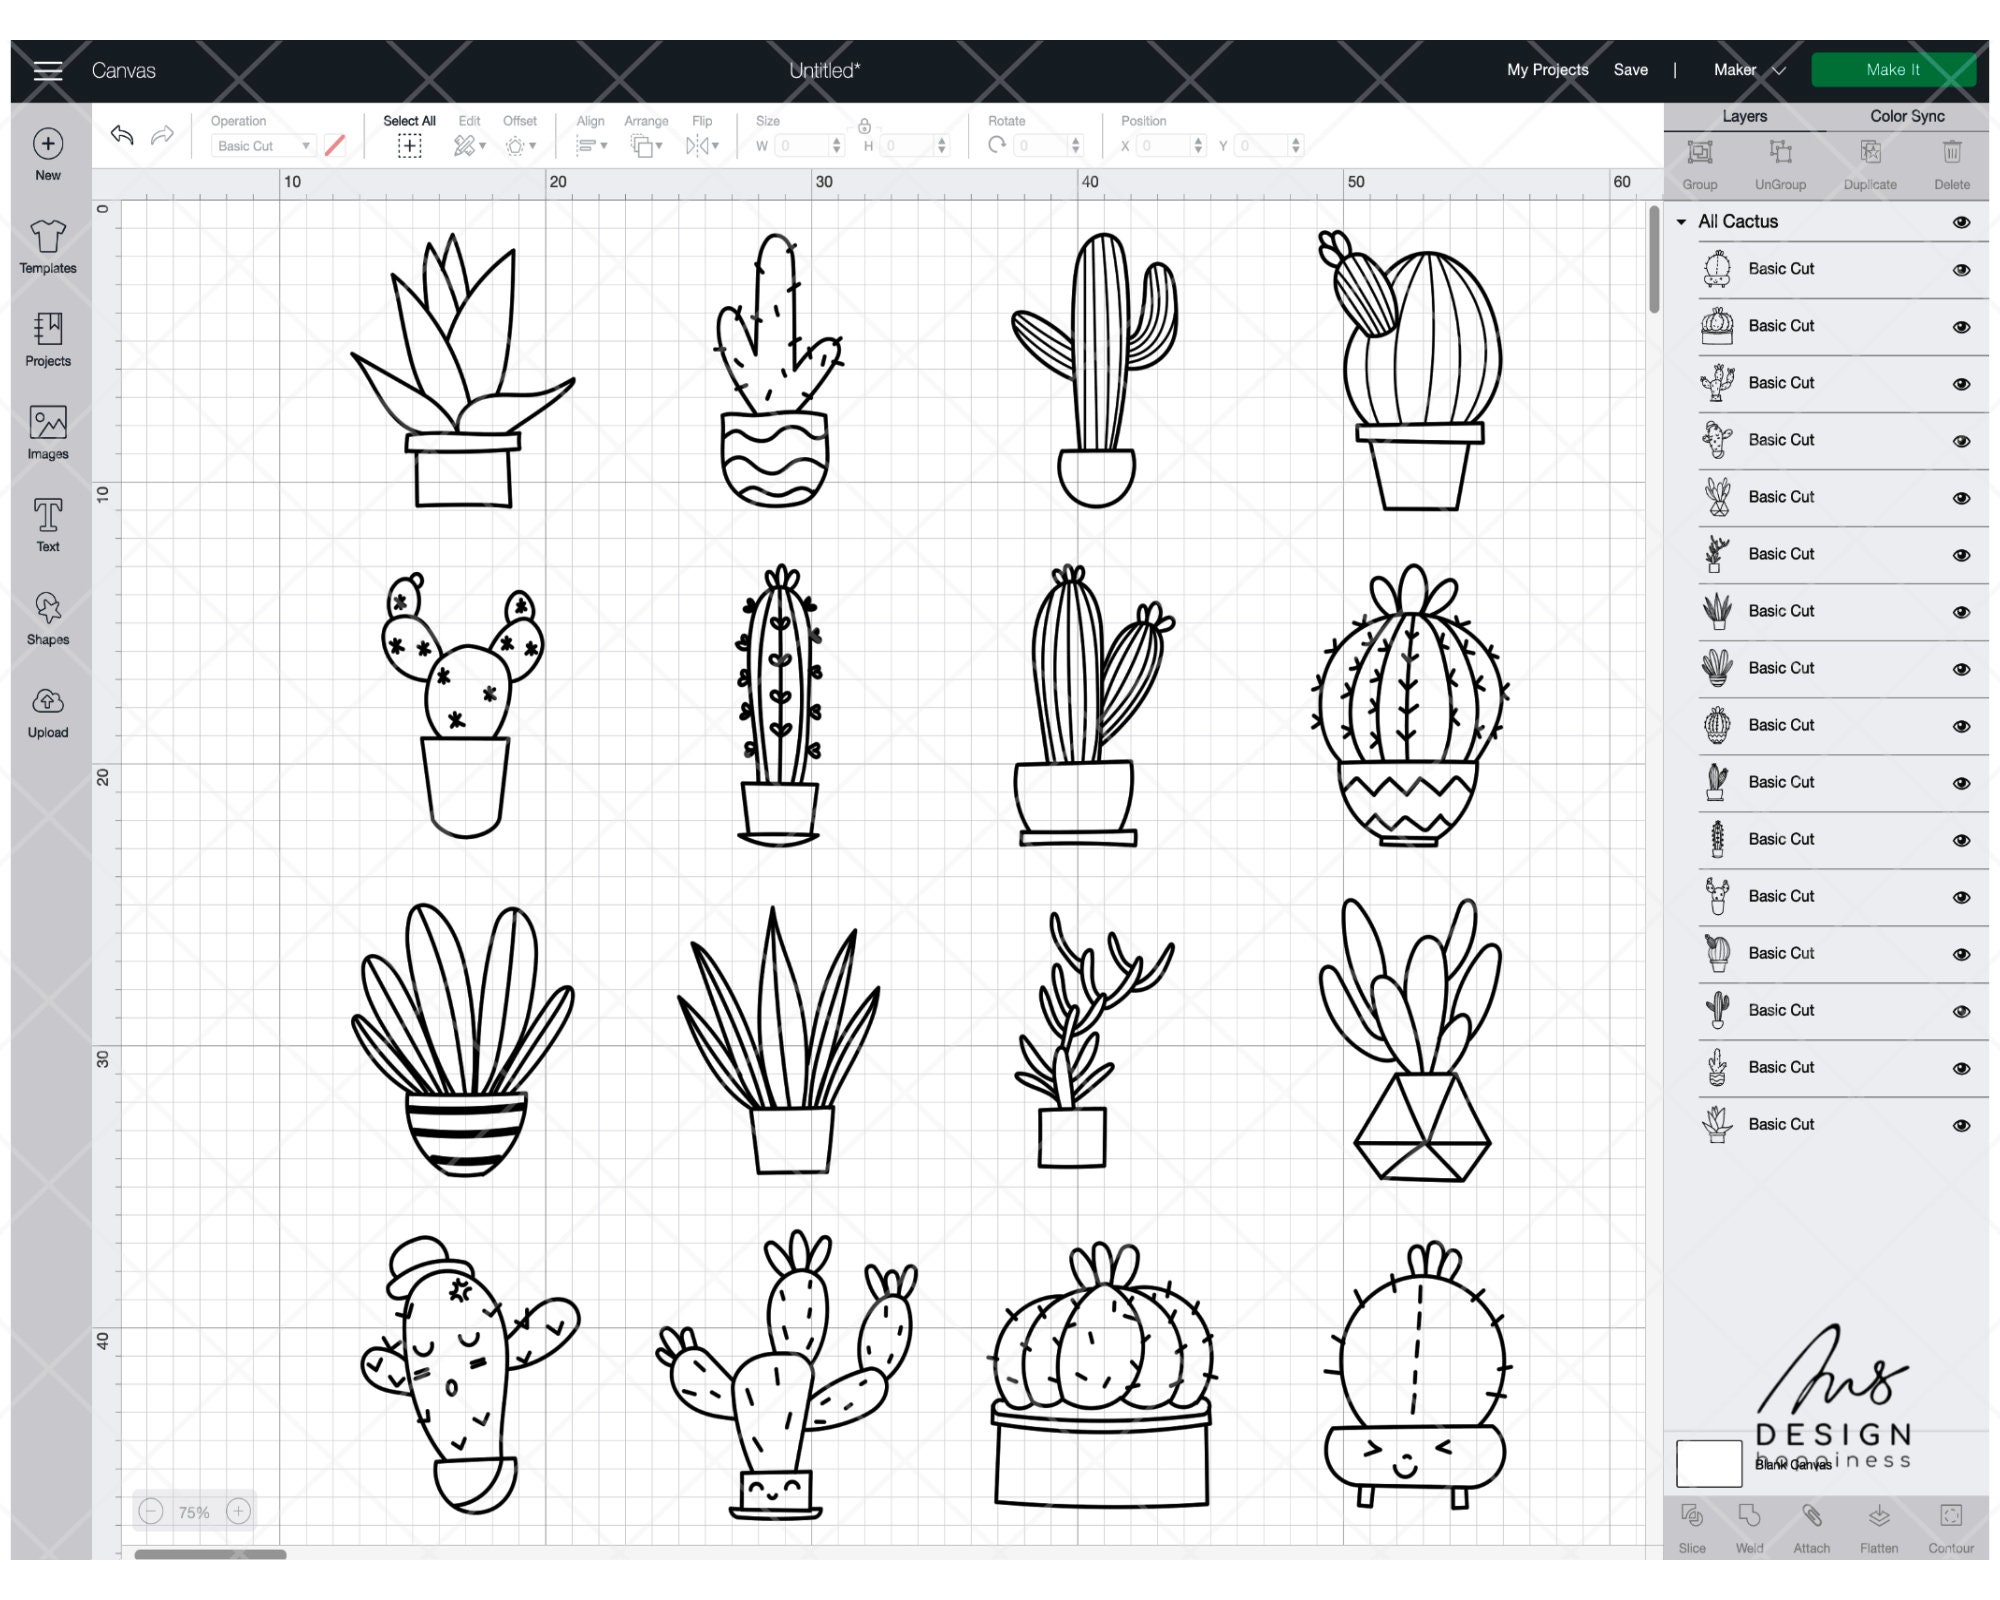Open the hamburger menu beside Canvas
The height and width of the screenshot is (1600, 2000).
click(47, 70)
